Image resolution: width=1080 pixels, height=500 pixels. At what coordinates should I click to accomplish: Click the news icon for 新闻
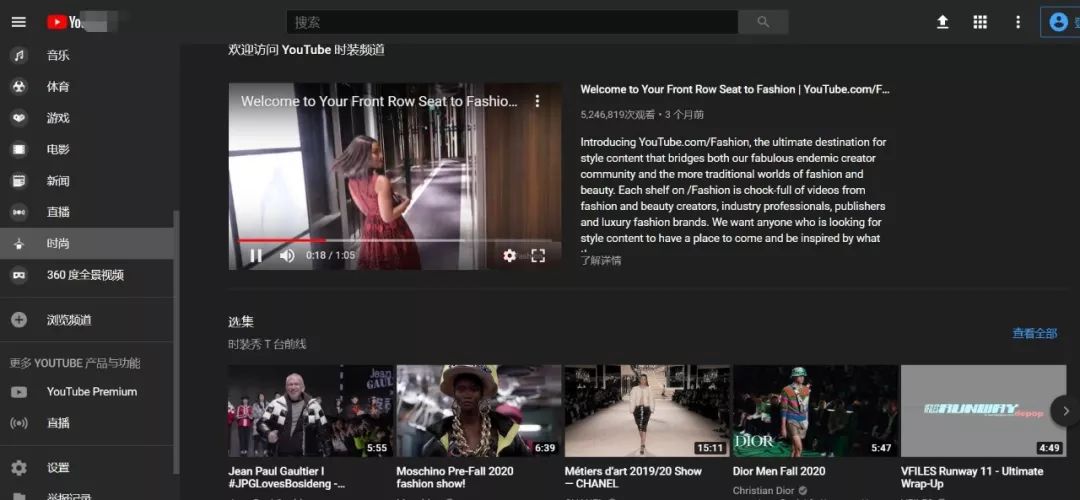19,181
